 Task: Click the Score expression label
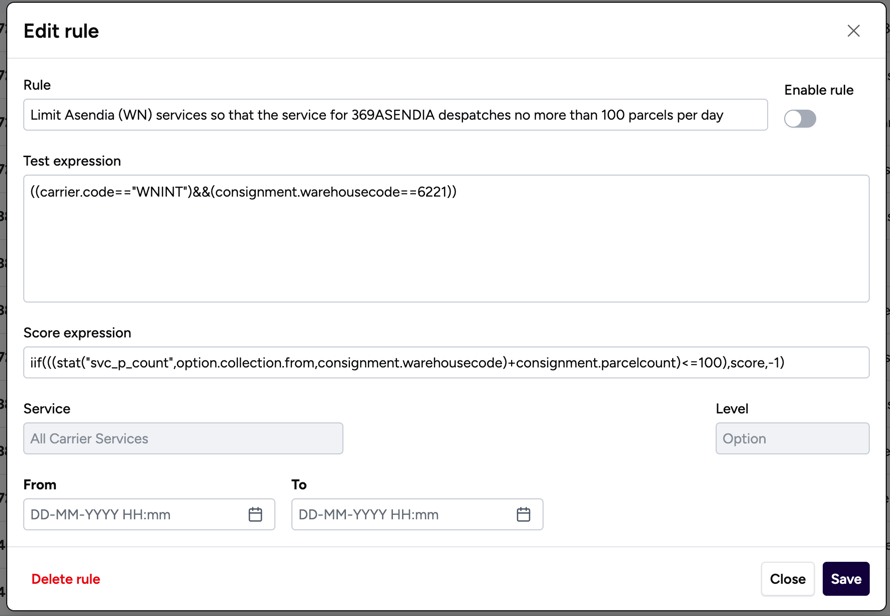pos(77,333)
